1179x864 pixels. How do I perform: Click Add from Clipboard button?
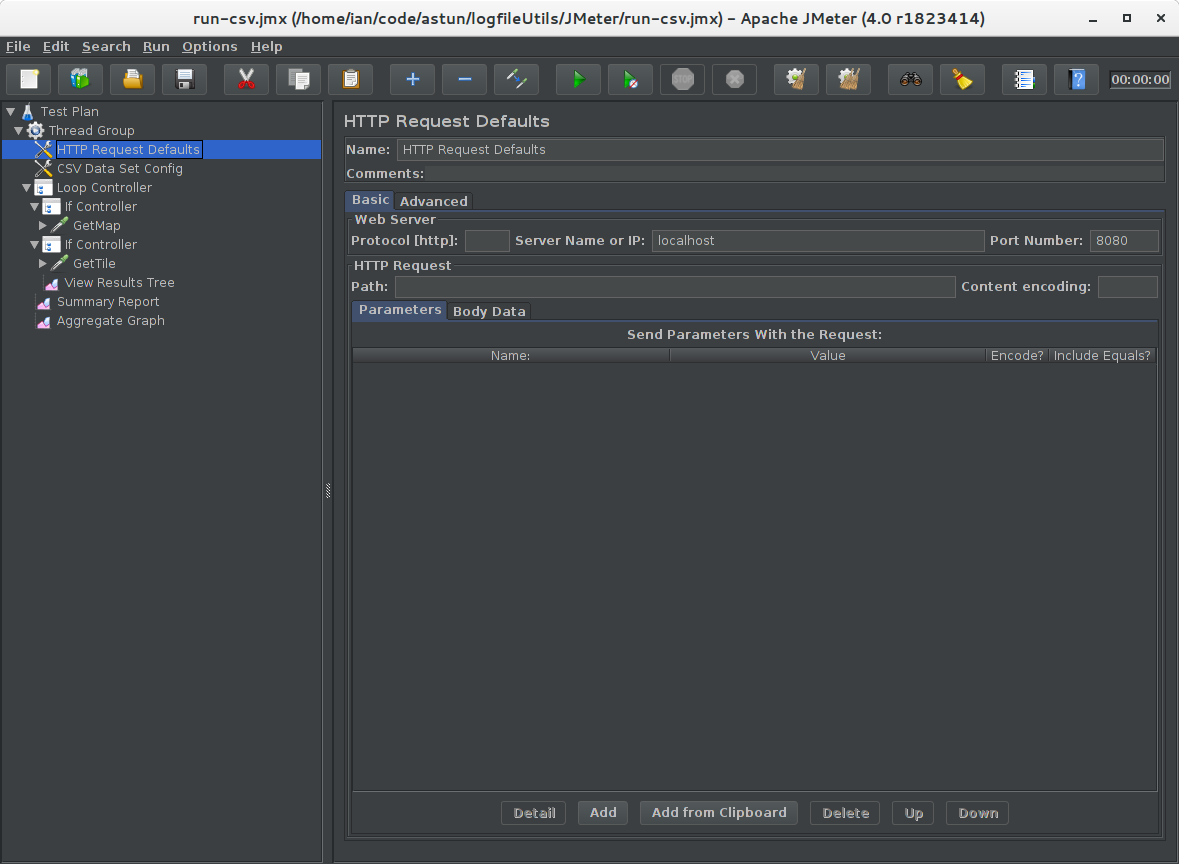(719, 813)
